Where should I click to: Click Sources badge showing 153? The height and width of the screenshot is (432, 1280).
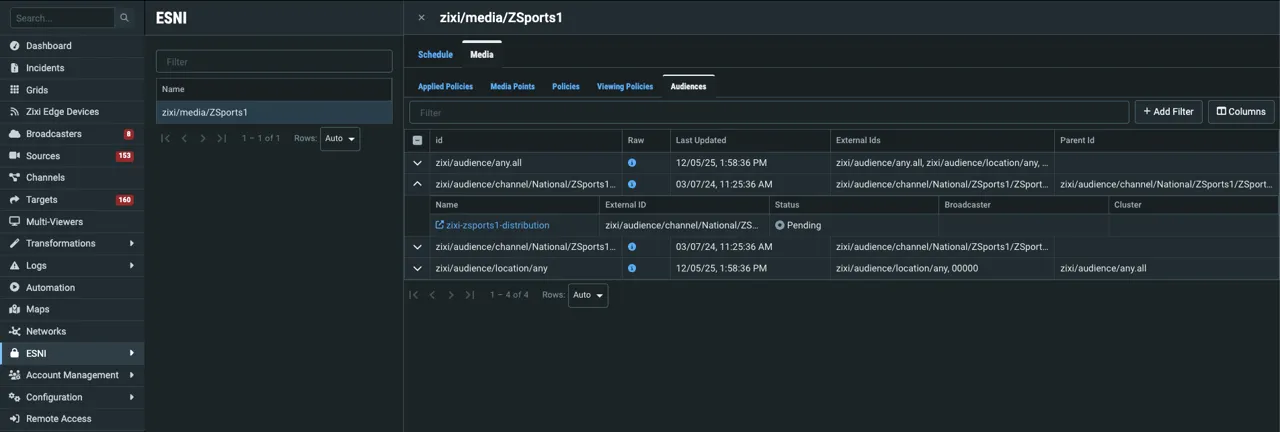[125, 156]
